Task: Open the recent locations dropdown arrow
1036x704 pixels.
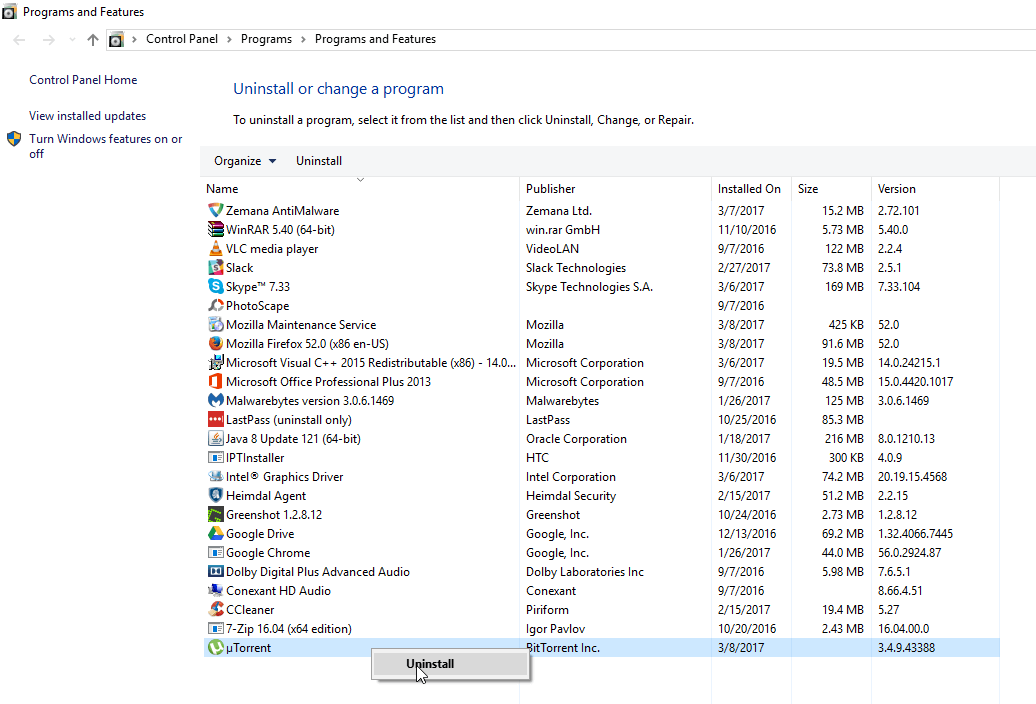Action: pos(72,40)
